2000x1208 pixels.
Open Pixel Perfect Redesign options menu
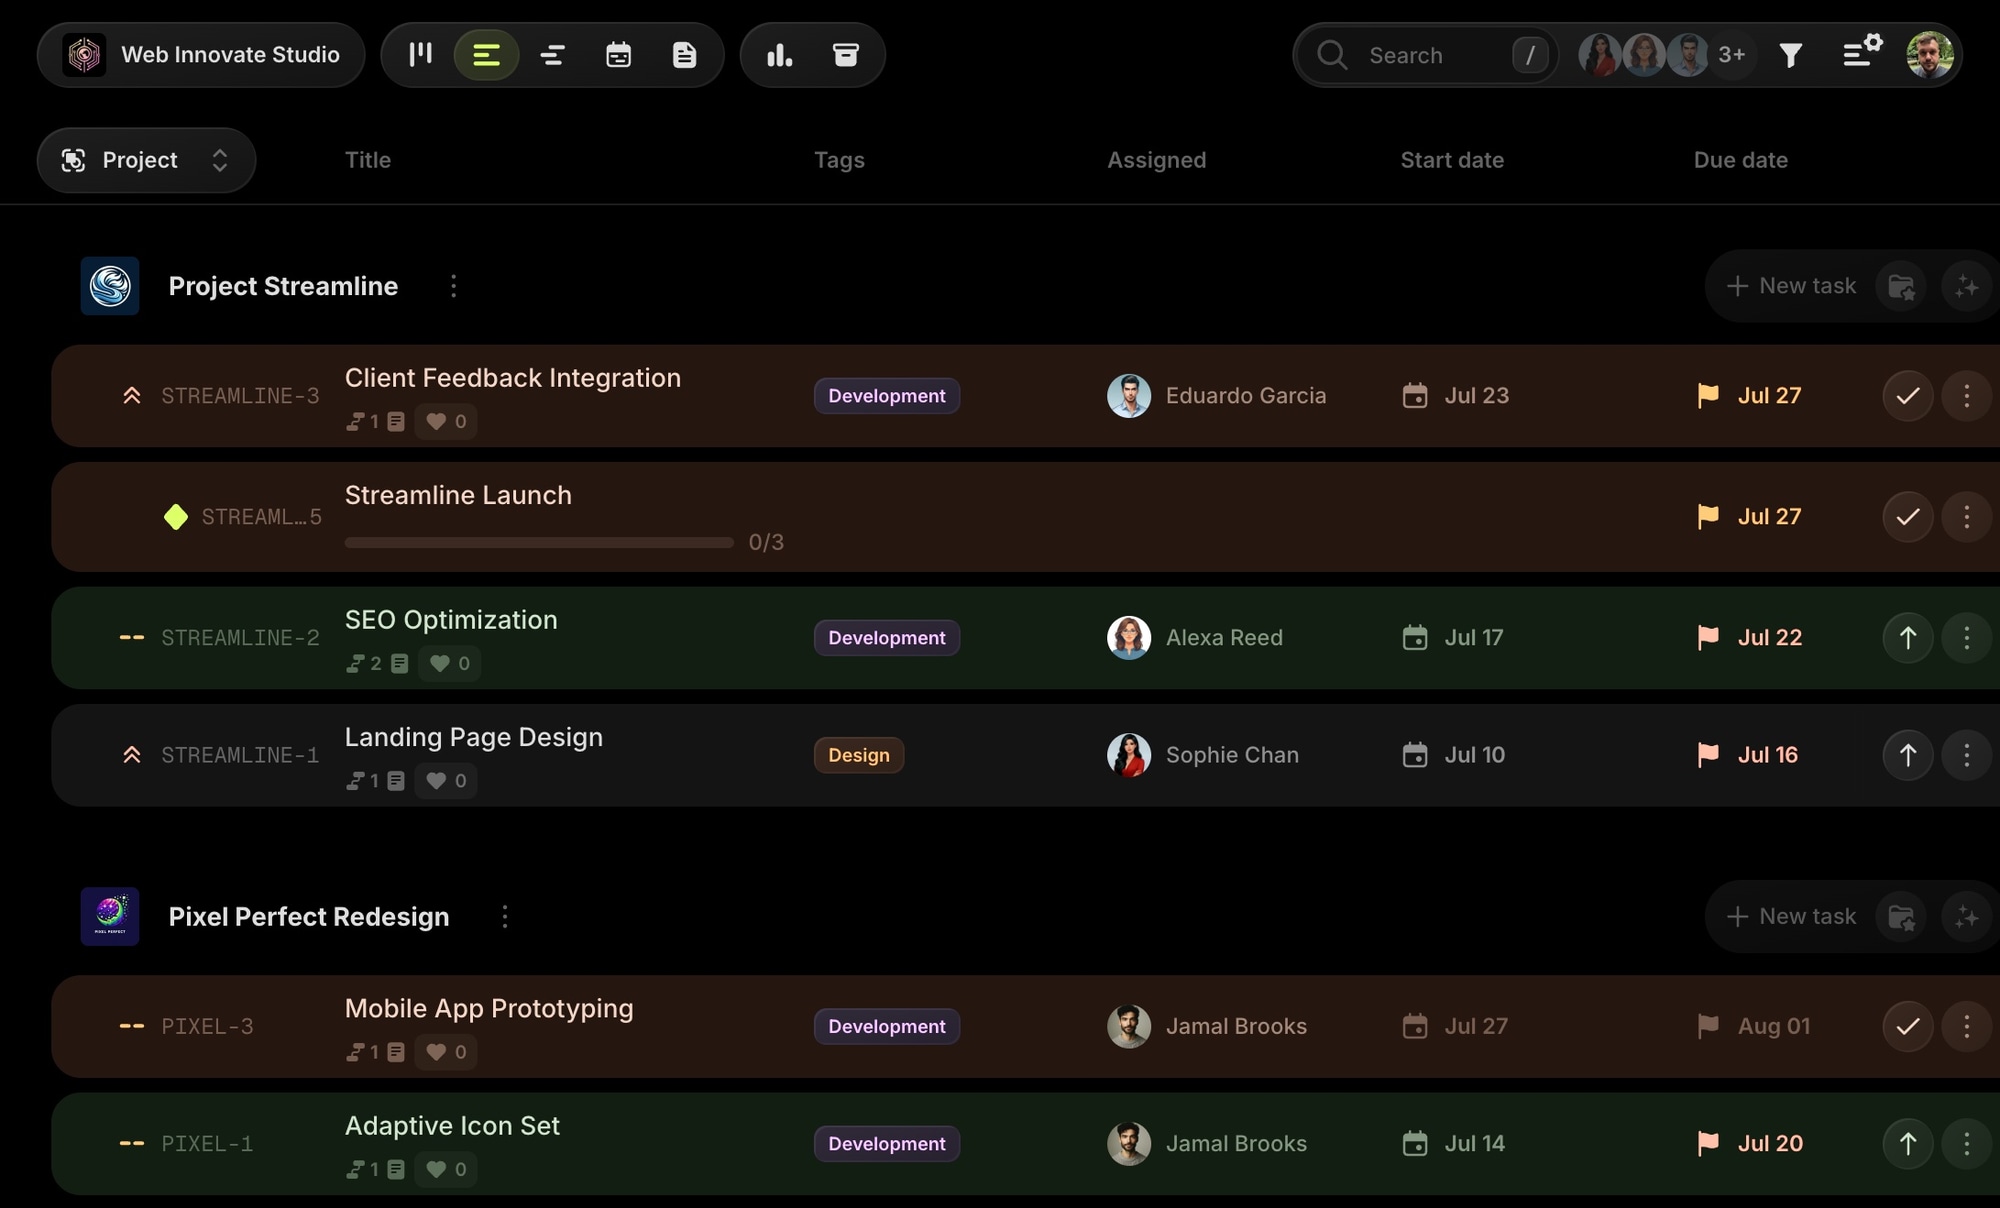tap(505, 916)
